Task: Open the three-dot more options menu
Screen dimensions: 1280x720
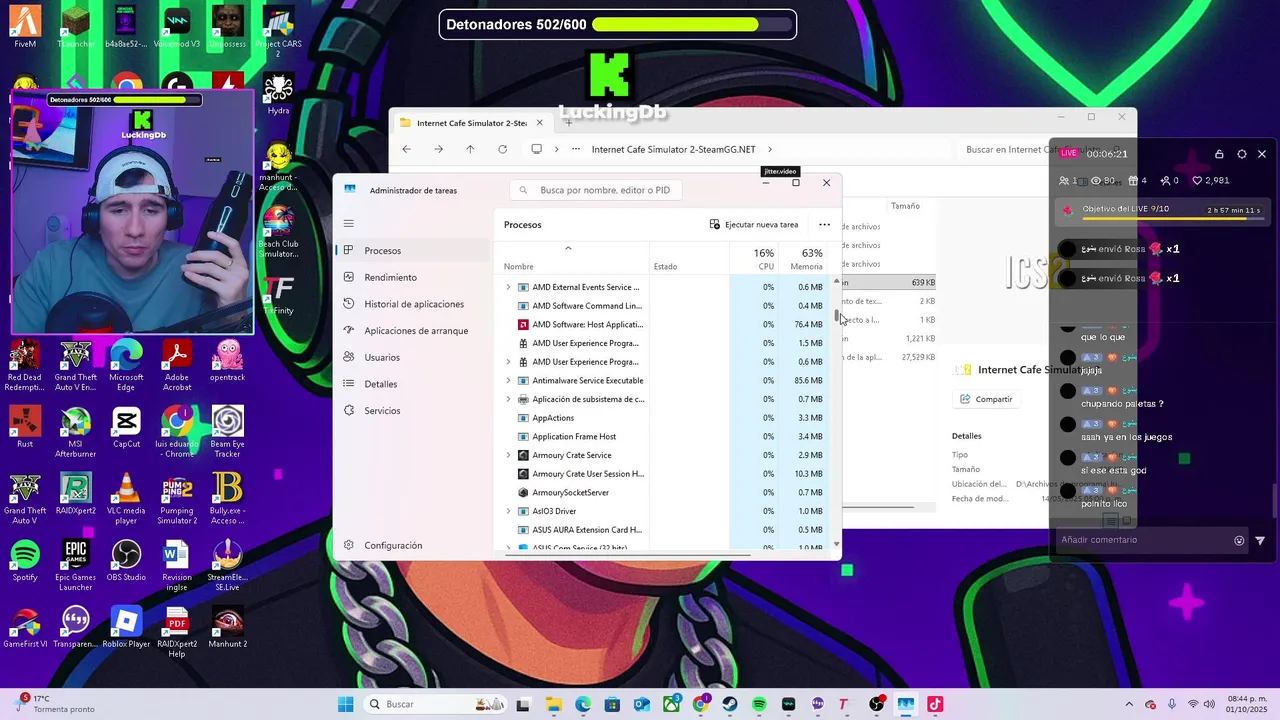Action: tap(824, 225)
